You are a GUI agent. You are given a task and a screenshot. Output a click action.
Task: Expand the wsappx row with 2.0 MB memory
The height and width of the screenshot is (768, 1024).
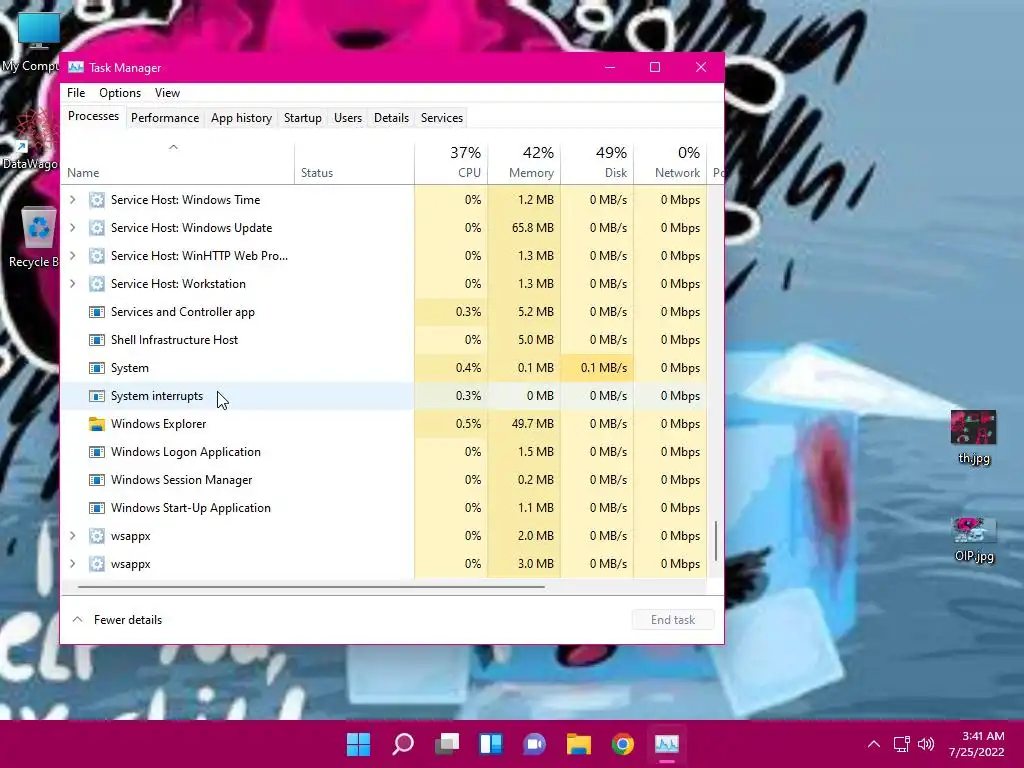click(72, 536)
